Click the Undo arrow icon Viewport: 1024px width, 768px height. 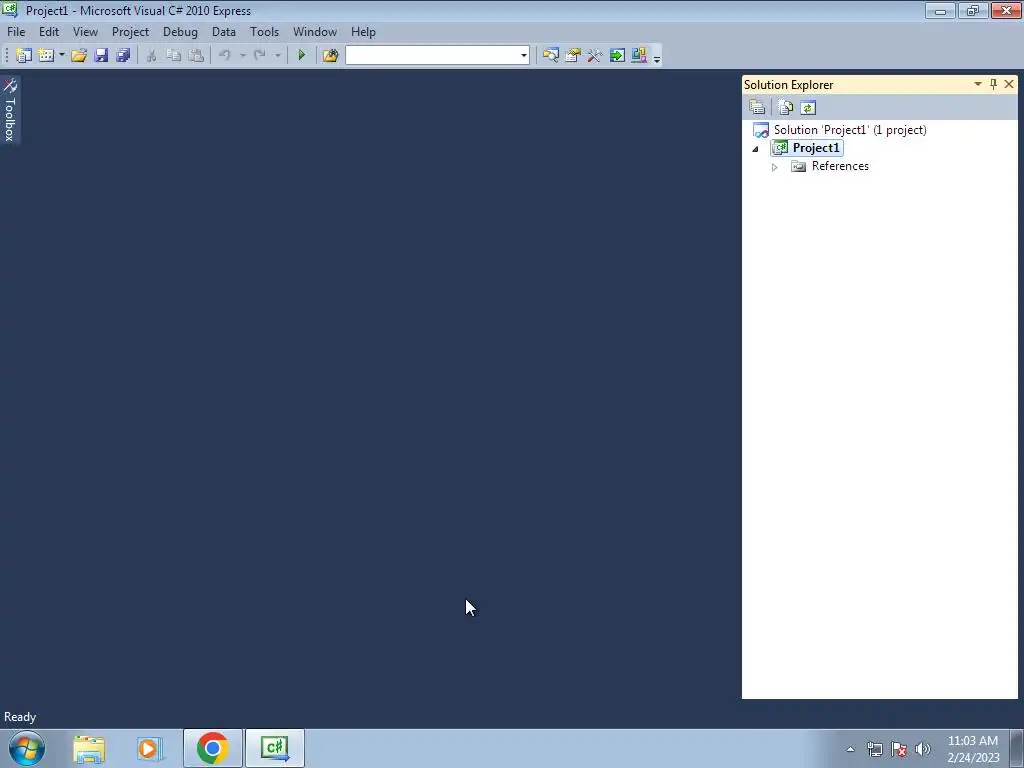click(x=225, y=56)
